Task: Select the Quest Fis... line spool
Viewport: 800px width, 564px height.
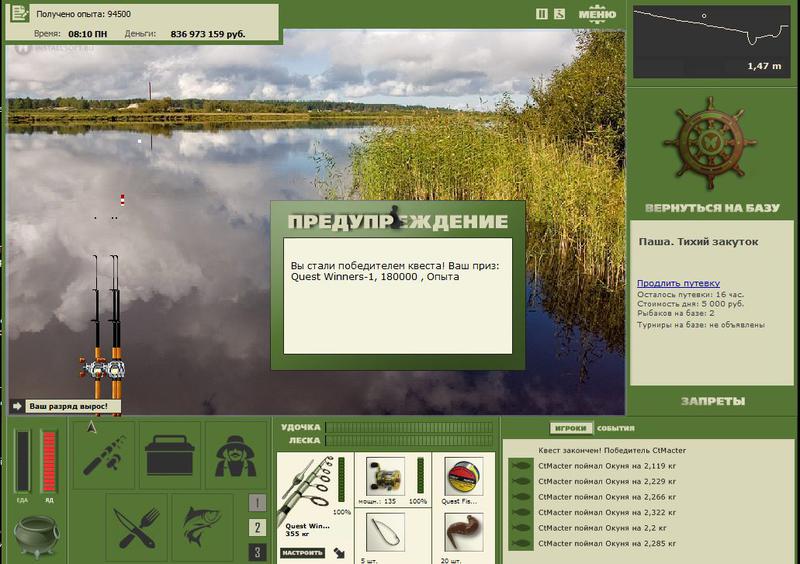Action: pyautogui.click(x=463, y=477)
